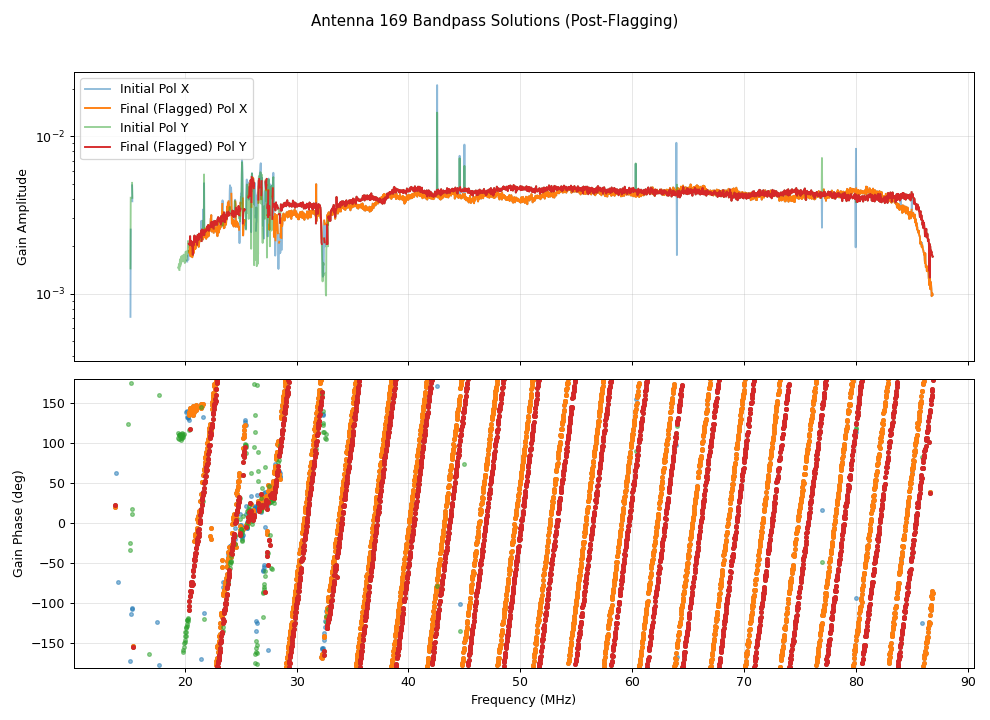This screenshot has width=990, height=720.
Task: Select the 150 tick label on the phase axis
Action: click(x=53, y=403)
